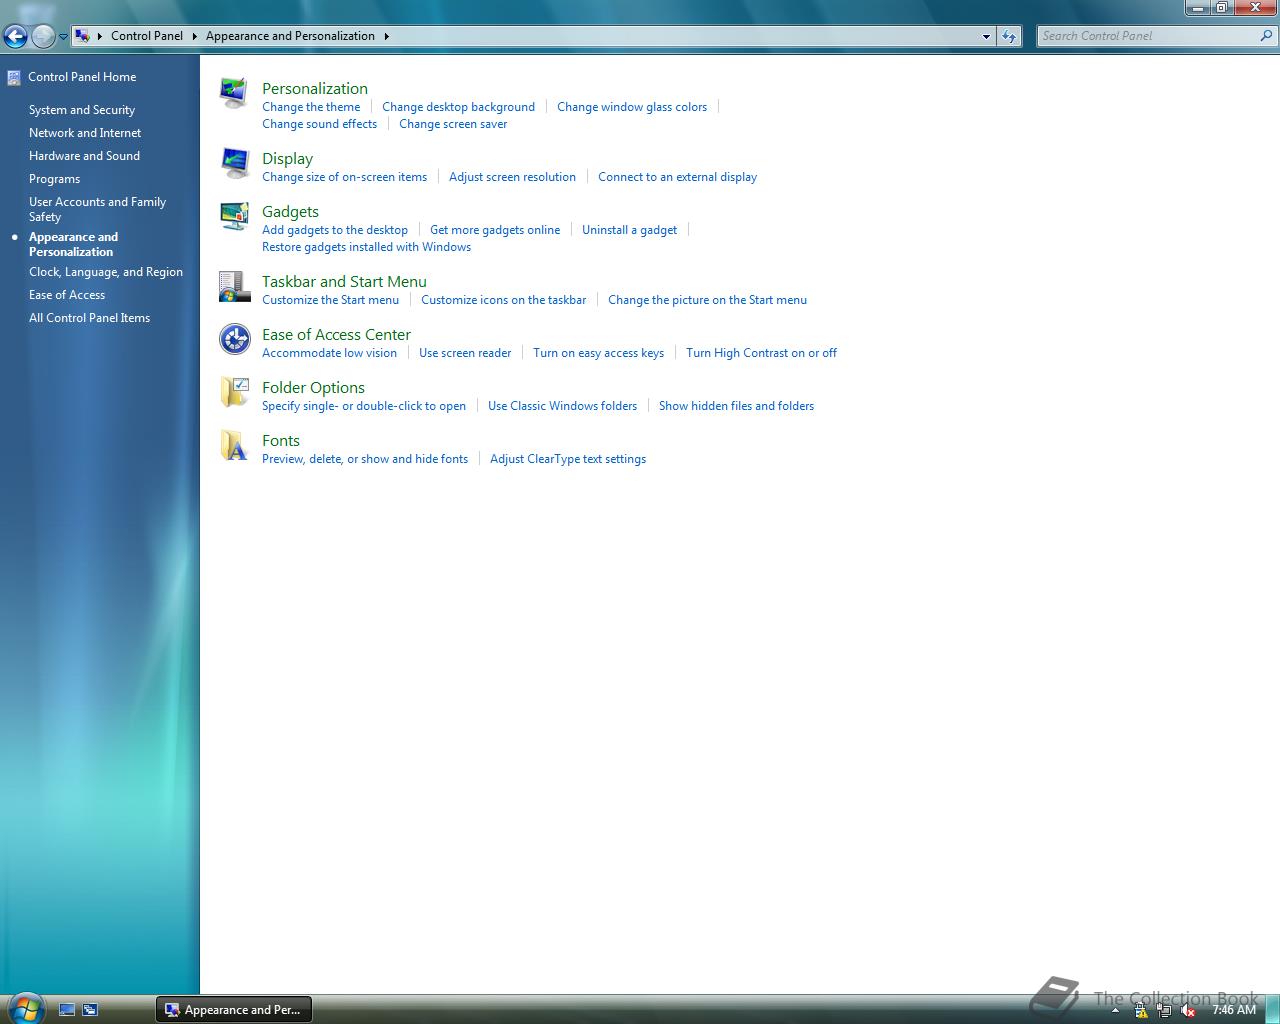Click Change desktop background link
Viewport: 1280px width, 1024px height.
pyautogui.click(x=458, y=107)
